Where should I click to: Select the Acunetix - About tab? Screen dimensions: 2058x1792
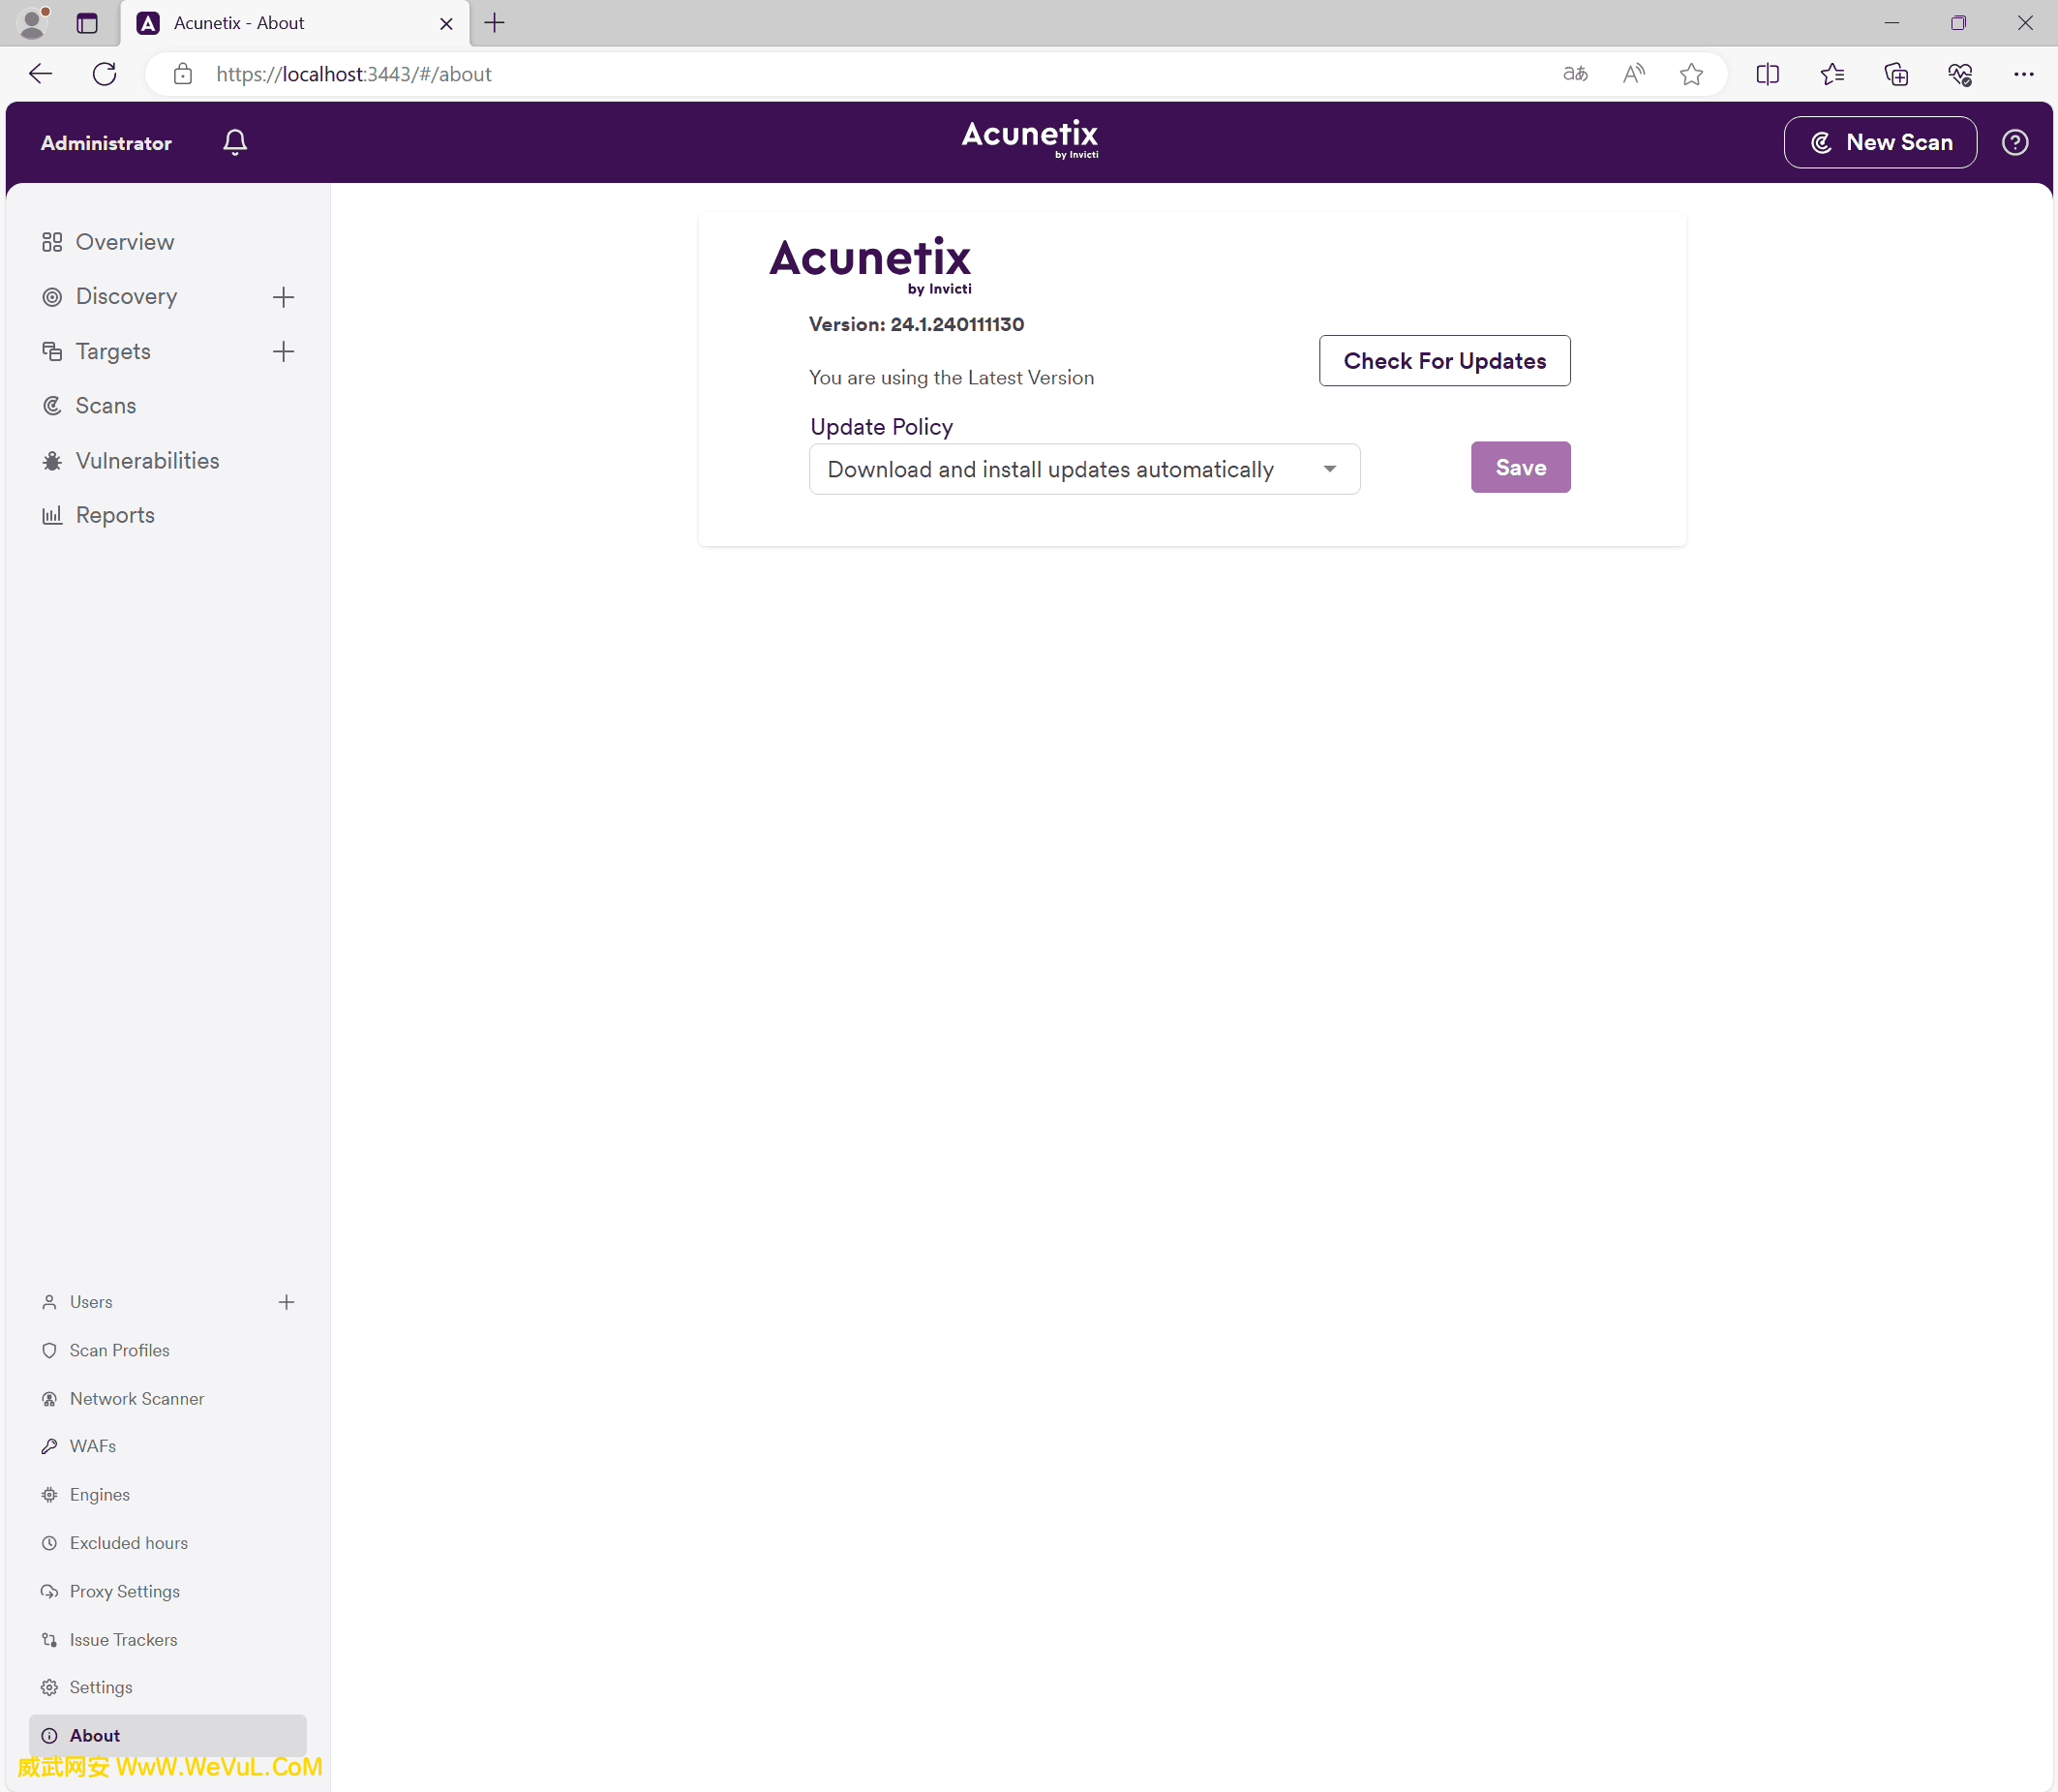(295, 23)
